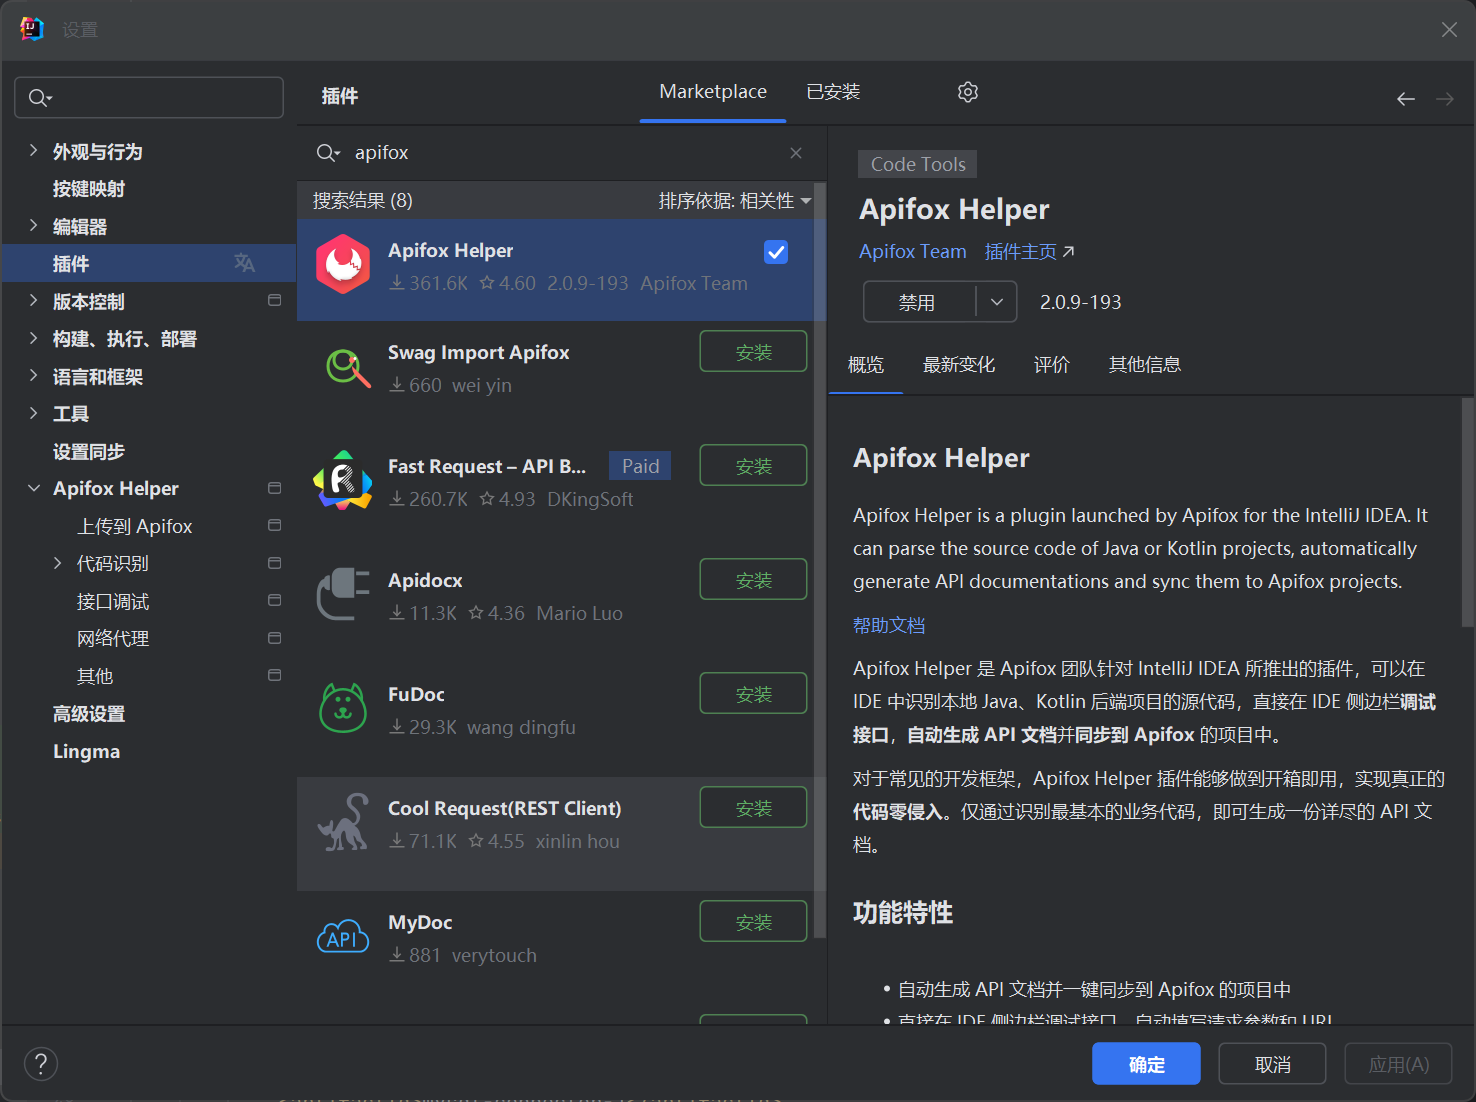Click the MyDoc cloud API icon

[x=343, y=936]
